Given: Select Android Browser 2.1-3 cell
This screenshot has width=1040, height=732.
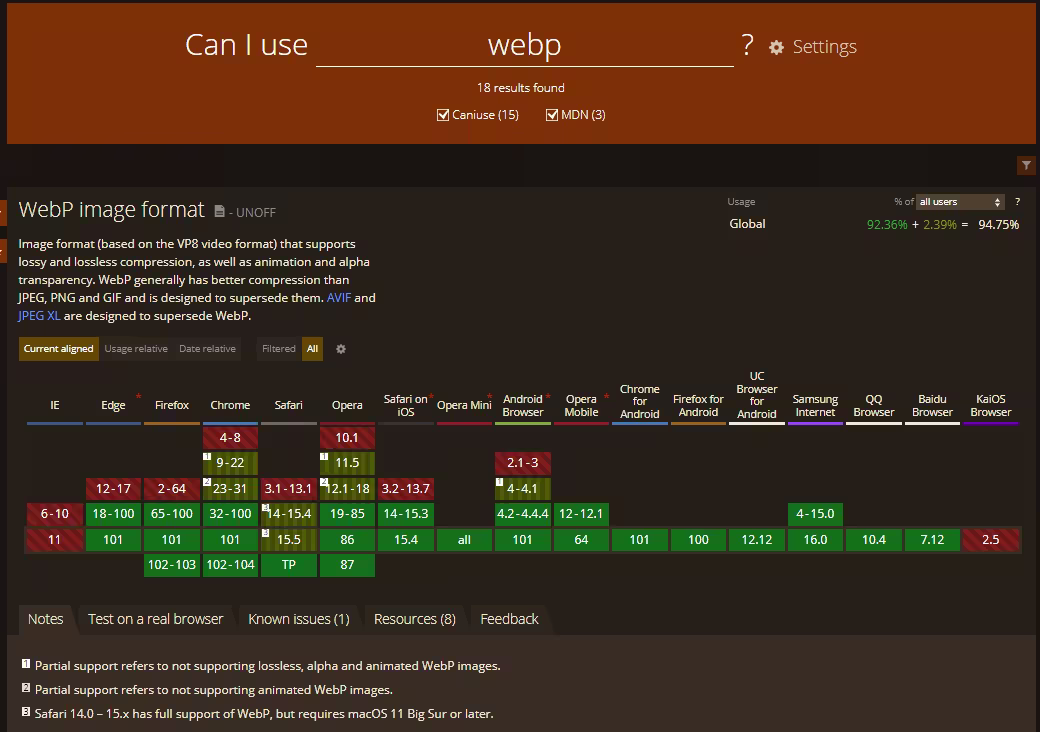Looking at the screenshot, I should (x=523, y=463).
